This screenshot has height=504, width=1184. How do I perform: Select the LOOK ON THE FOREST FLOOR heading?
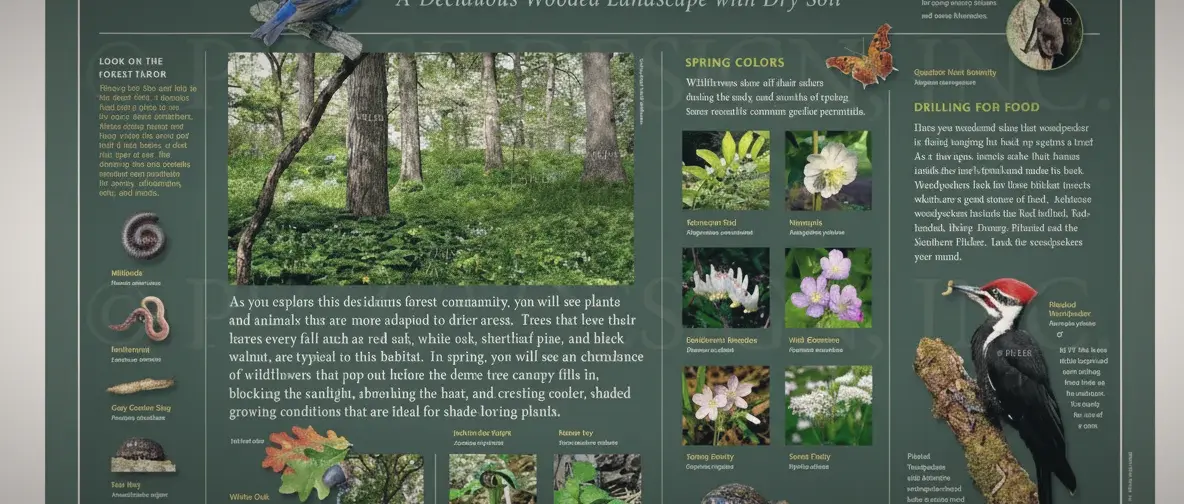pyautogui.click(x=132, y=68)
